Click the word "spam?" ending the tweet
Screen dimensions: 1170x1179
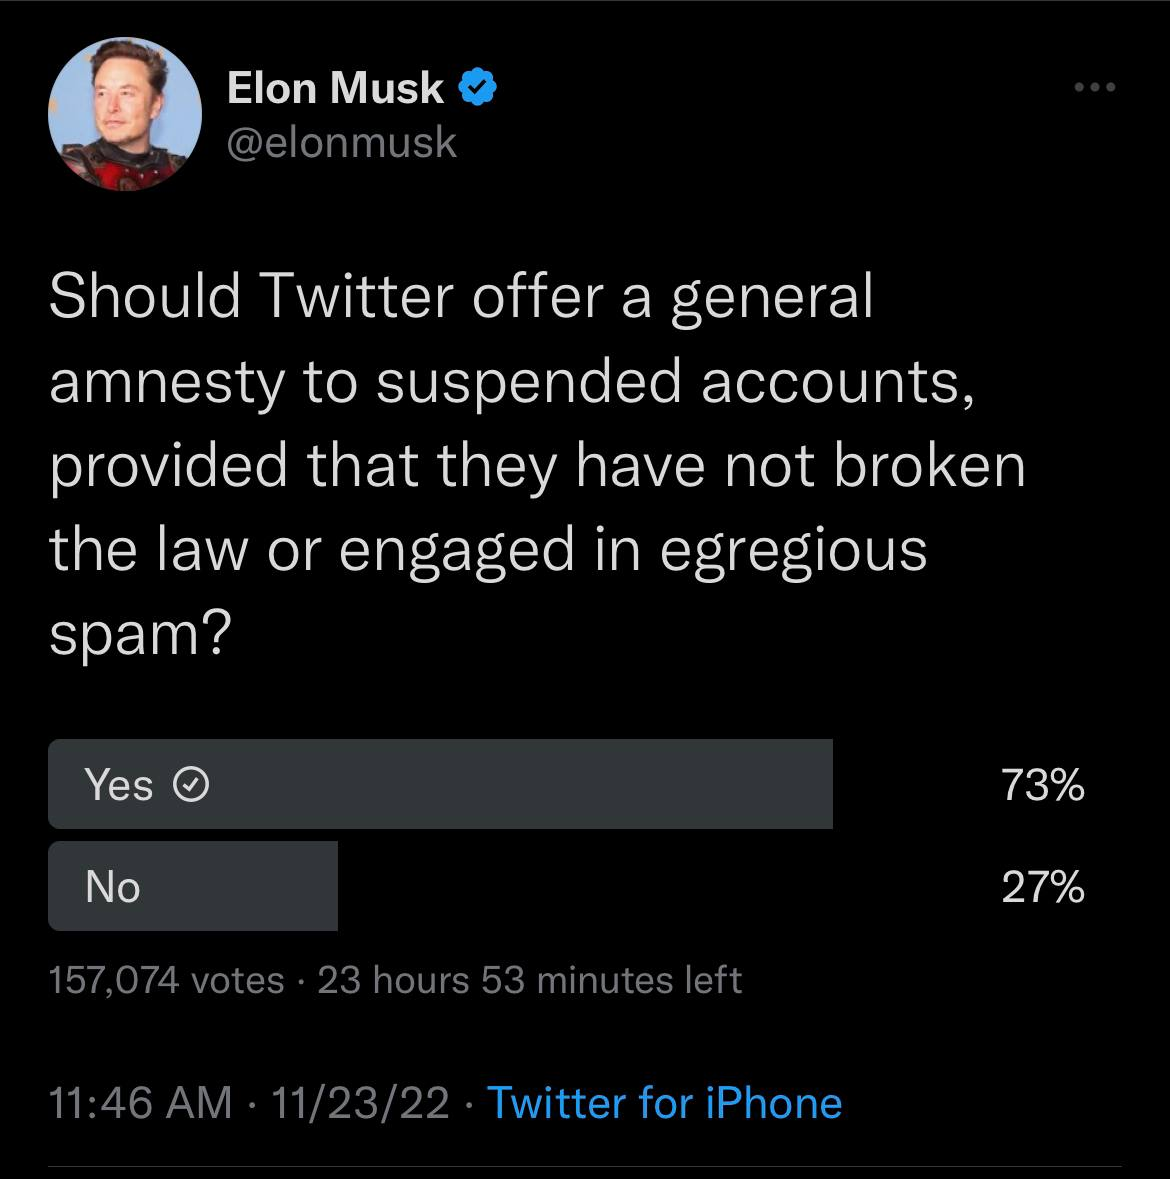pos(140,633)
